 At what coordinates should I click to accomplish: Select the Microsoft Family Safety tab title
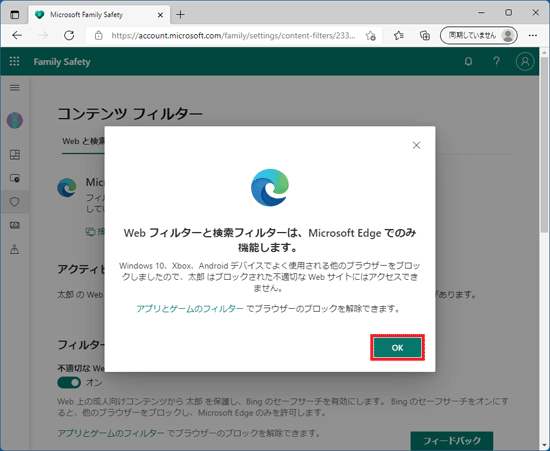pyautogui.click(x=86, y=15)
